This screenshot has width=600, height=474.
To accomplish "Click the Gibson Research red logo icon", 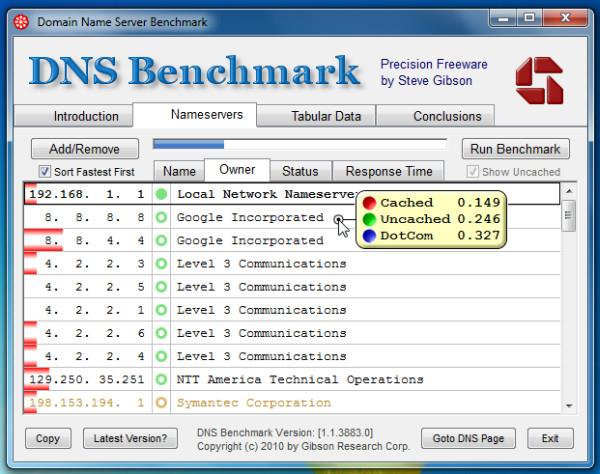I will (537, 78).
